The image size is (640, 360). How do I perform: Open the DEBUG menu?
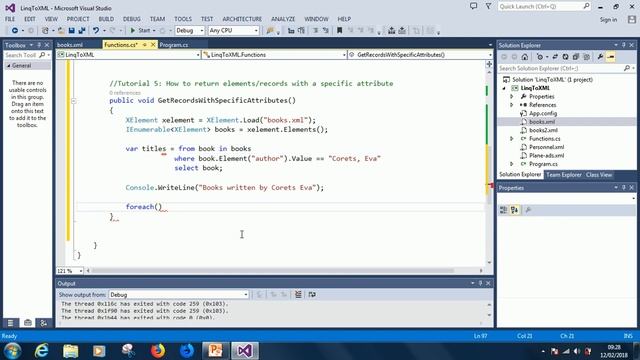tap(131, 19)
